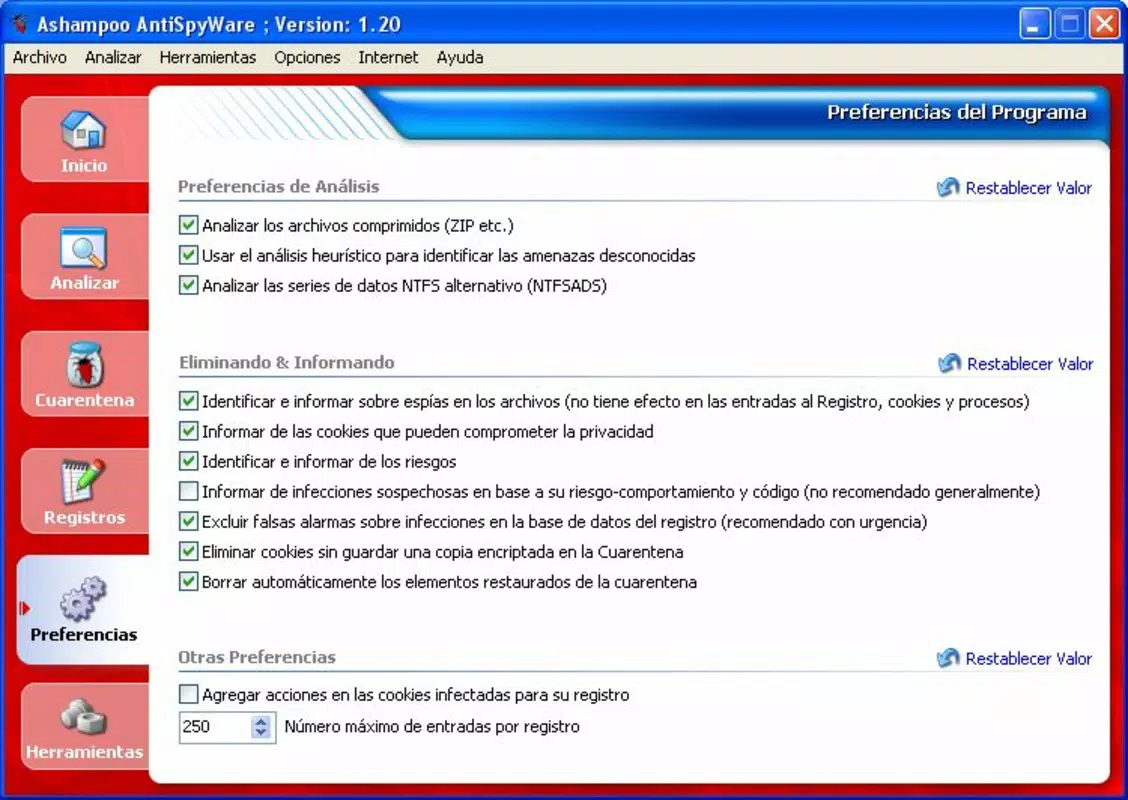Image resolution: width=1128 pixels, height=800 pixels.
Task: Click the application icon in title bar
Action: 20,24
